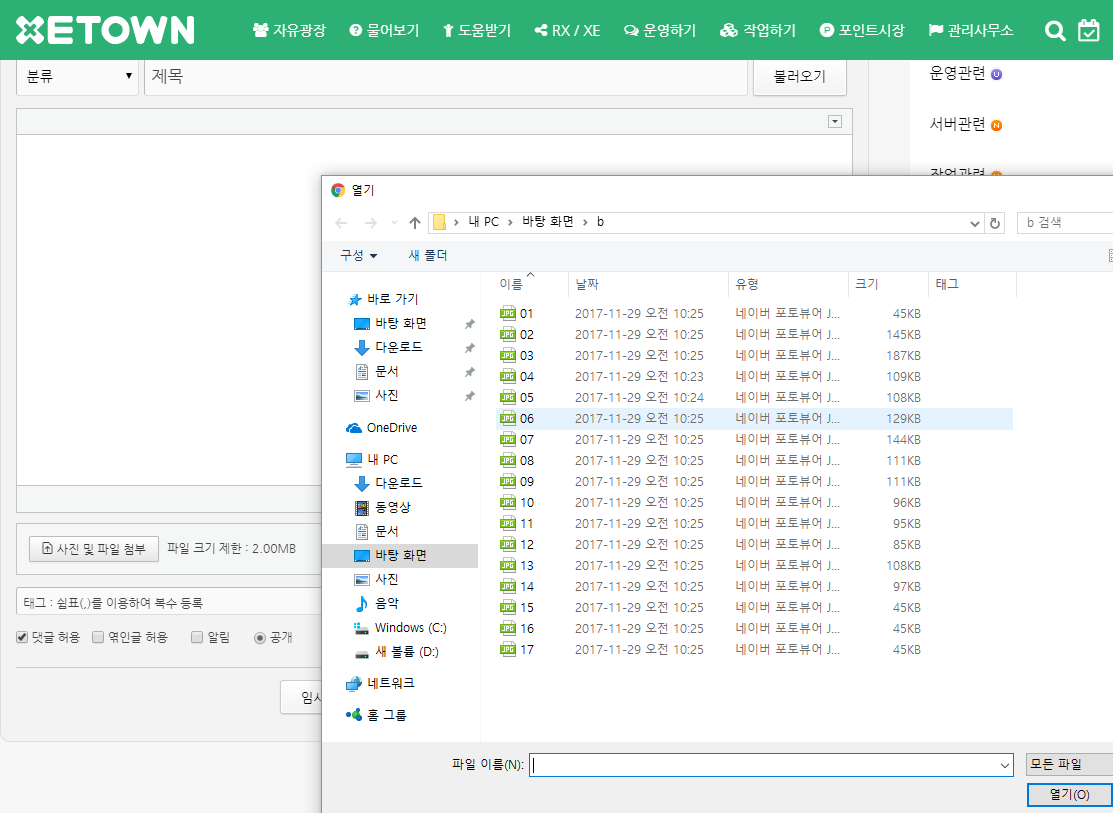Screen dimensions: 1113x813
Task: Select file 06 in the file list
Action: coord(527,418)
